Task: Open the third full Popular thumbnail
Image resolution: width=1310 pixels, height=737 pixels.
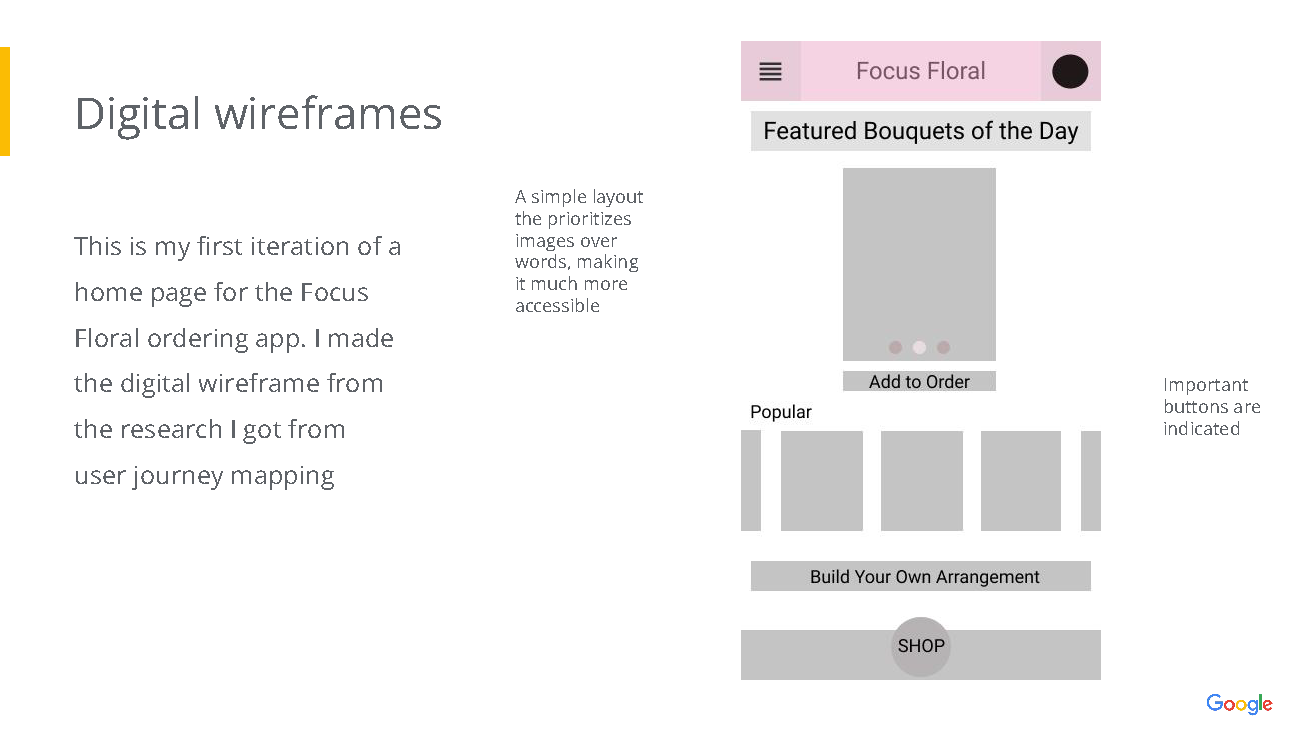Action: coord(1020,481)
